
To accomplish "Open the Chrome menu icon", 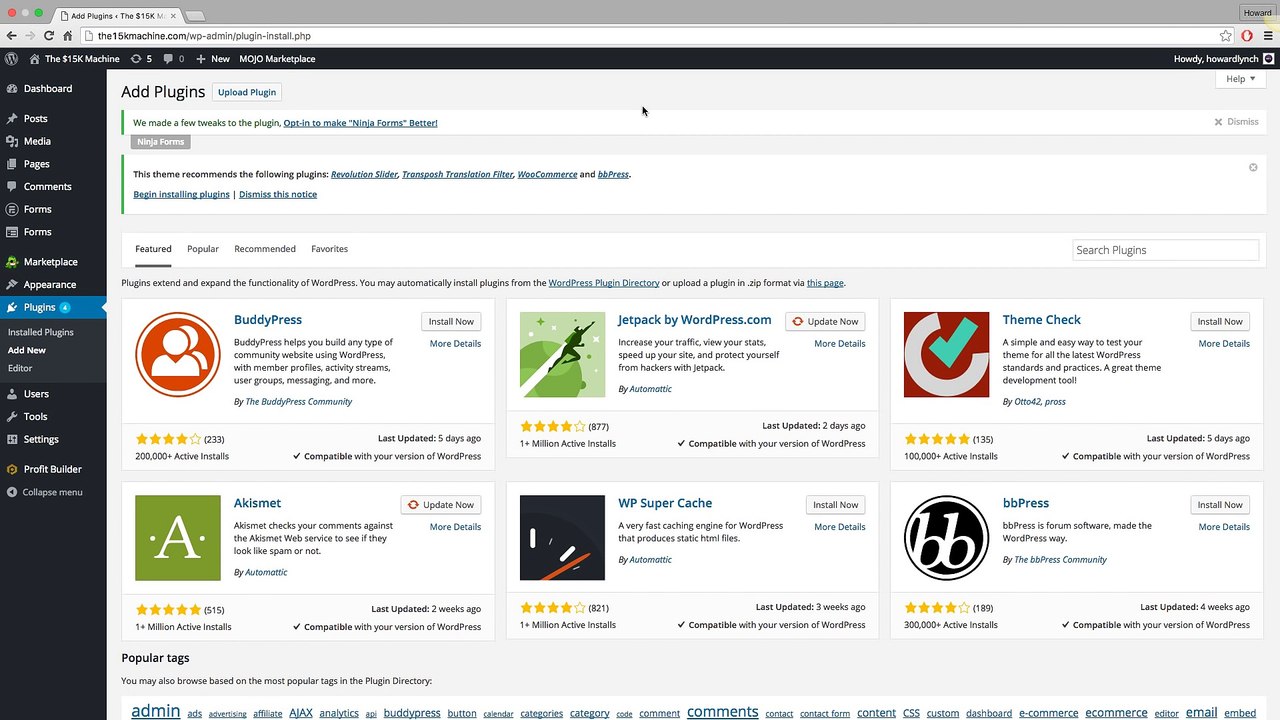I will pos(1268,36).
